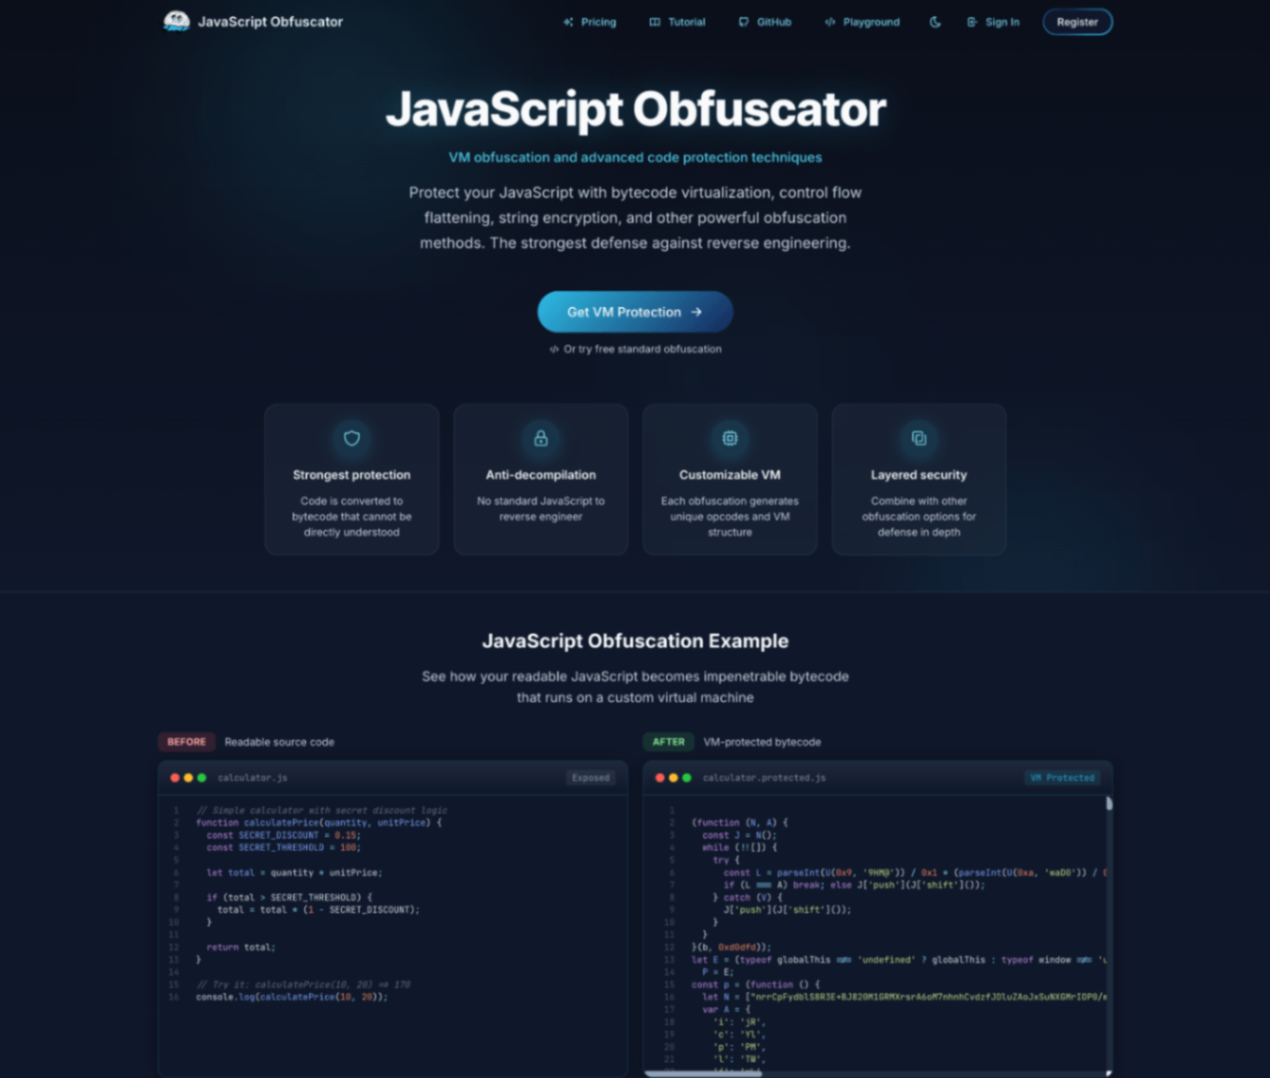Click green dot on calculator.protected.js window
This screenshot has height=1078, width=1270.
pos(687,778)
